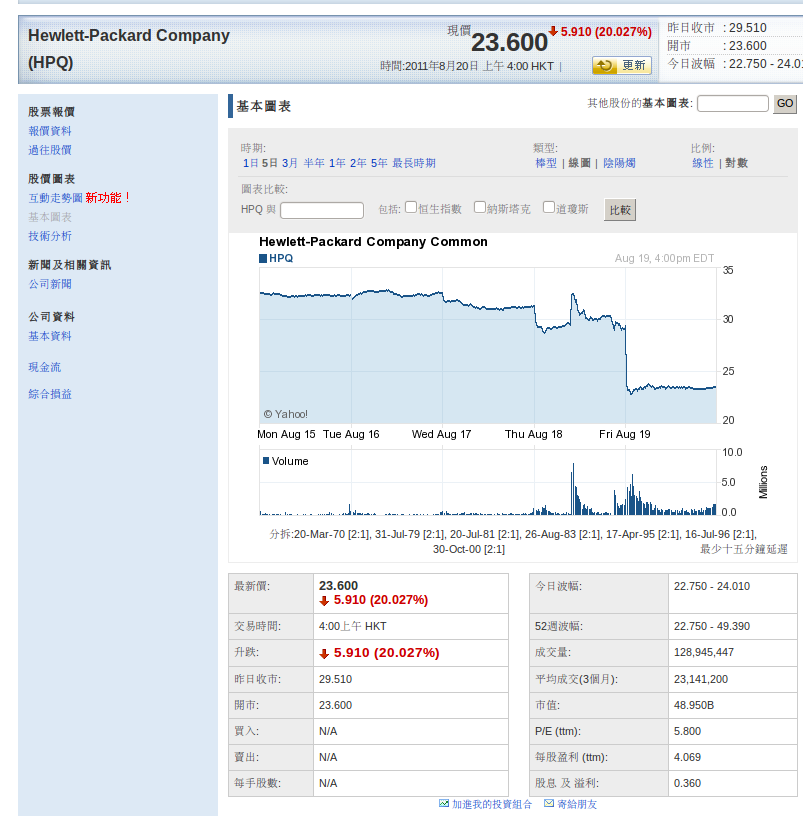The image size is (803, 816).
Task: Click the refresh arrow icon on 更新
Action: [605, 66]
